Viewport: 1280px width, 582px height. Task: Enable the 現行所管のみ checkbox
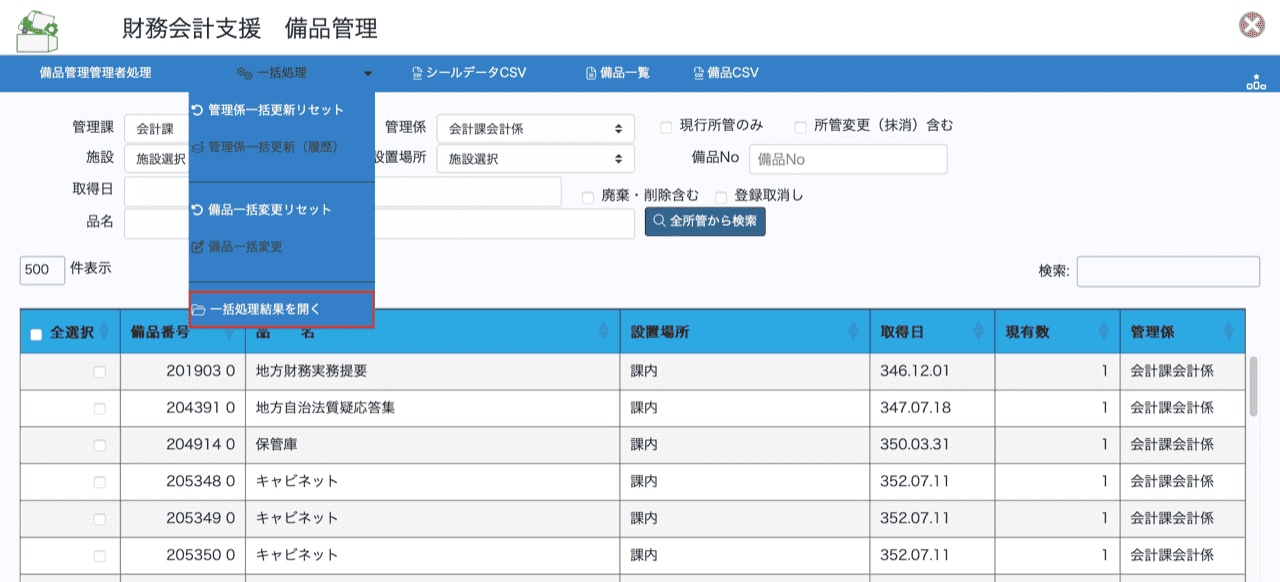pos(666,127)
